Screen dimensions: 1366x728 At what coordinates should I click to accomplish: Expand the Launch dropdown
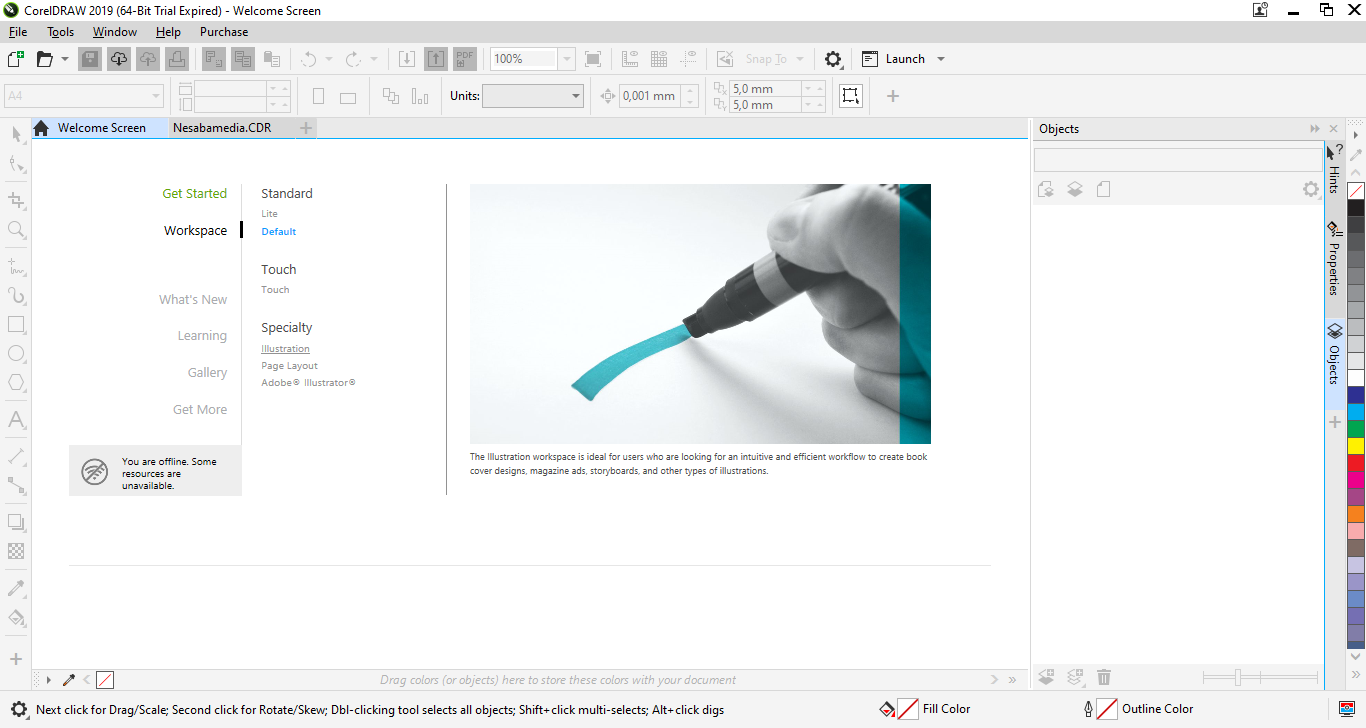(x=940, y=59)
